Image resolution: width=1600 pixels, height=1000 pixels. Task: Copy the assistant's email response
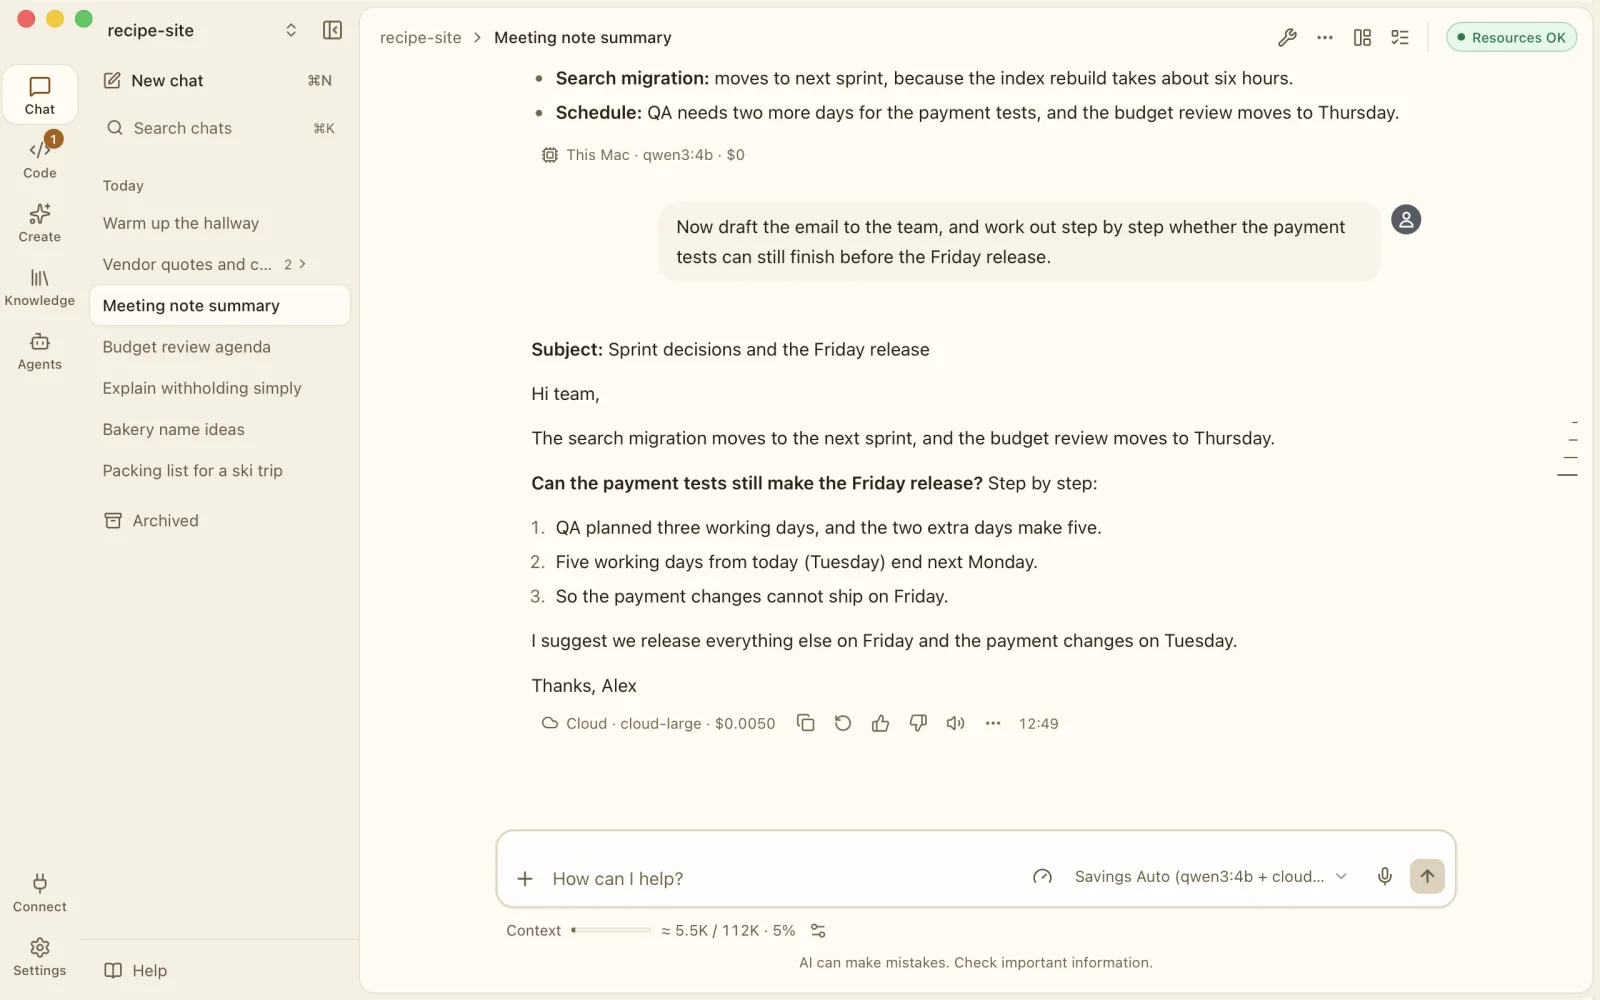(805, 723)
